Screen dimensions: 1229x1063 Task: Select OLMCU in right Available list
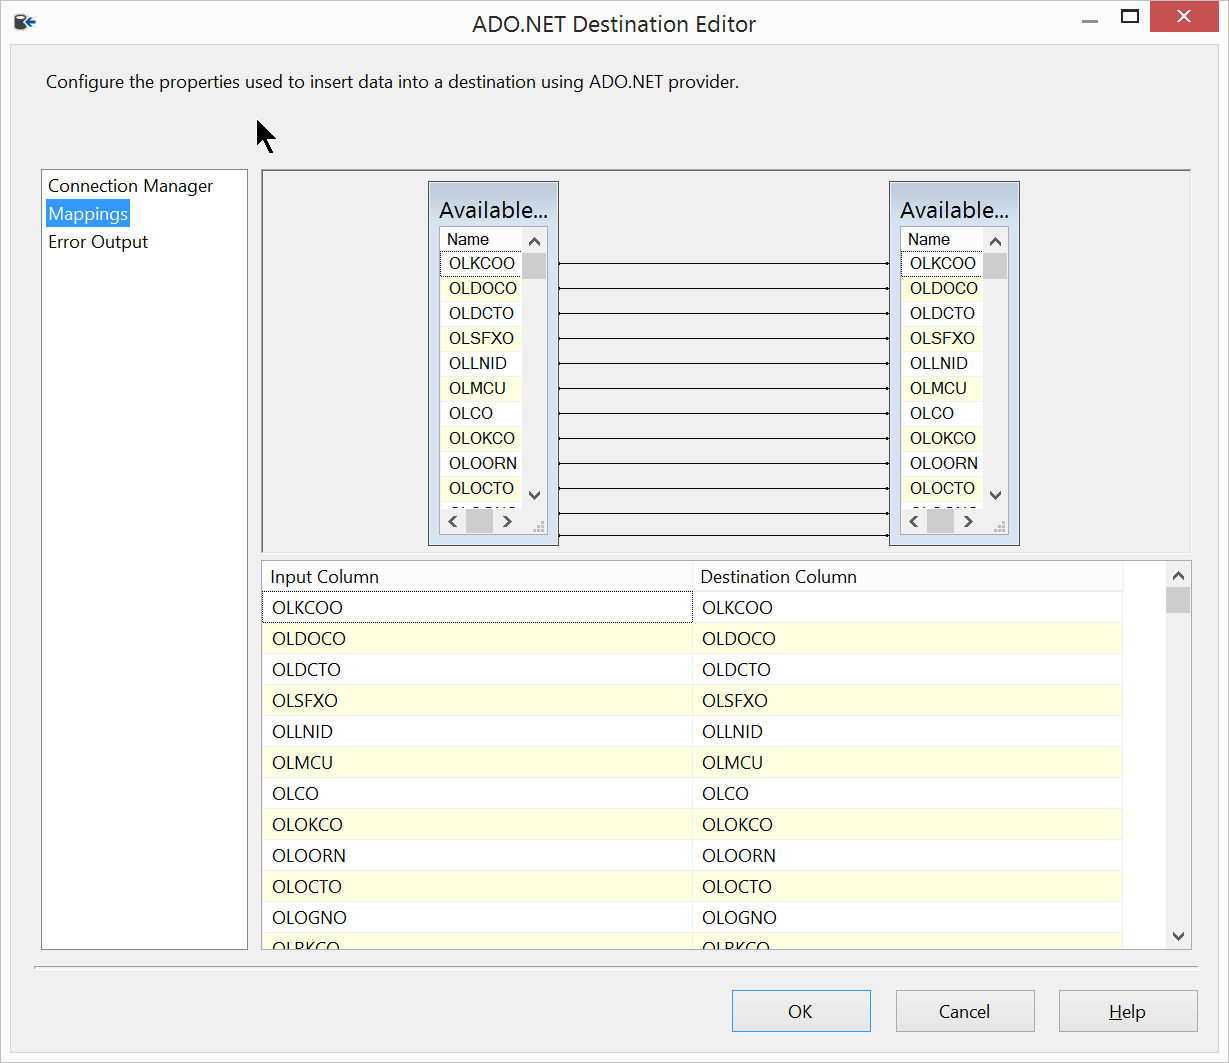[942, 389]
